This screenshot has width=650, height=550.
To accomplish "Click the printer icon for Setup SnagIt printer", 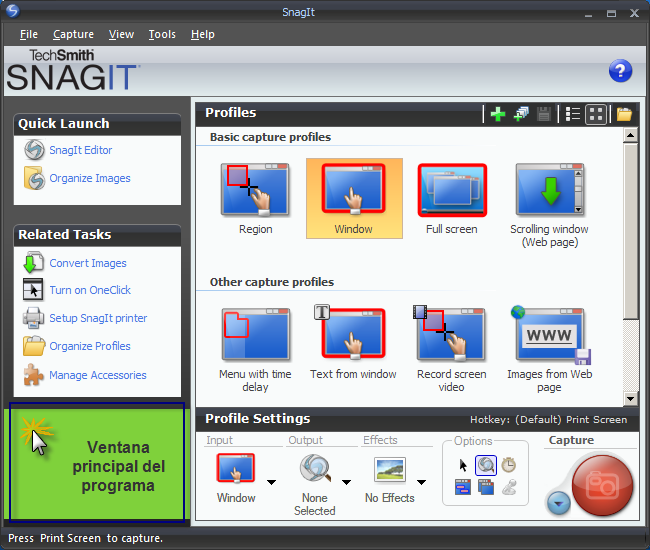I will (x=33, y=318).
